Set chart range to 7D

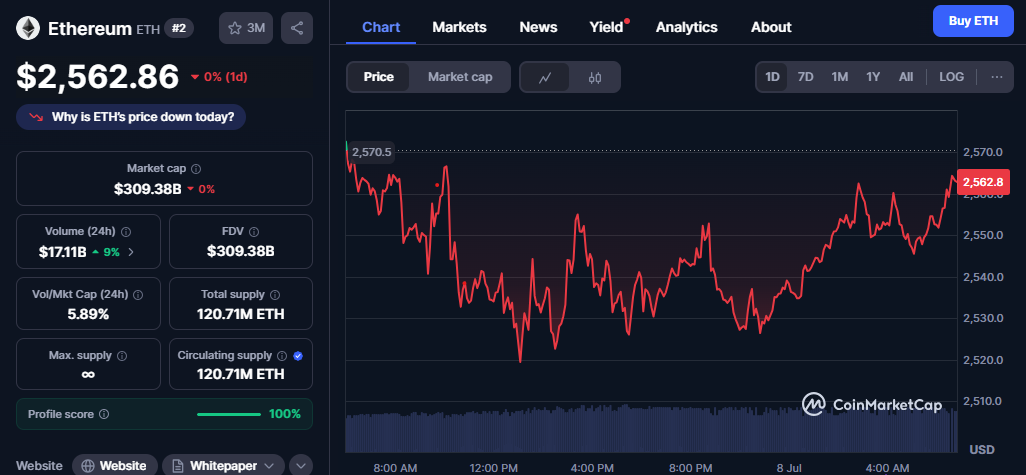pos(805,77)
